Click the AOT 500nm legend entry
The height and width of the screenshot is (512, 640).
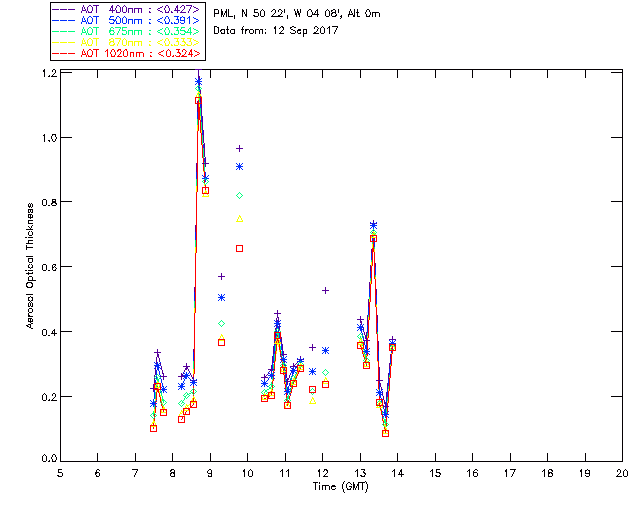tap(126, 20)
